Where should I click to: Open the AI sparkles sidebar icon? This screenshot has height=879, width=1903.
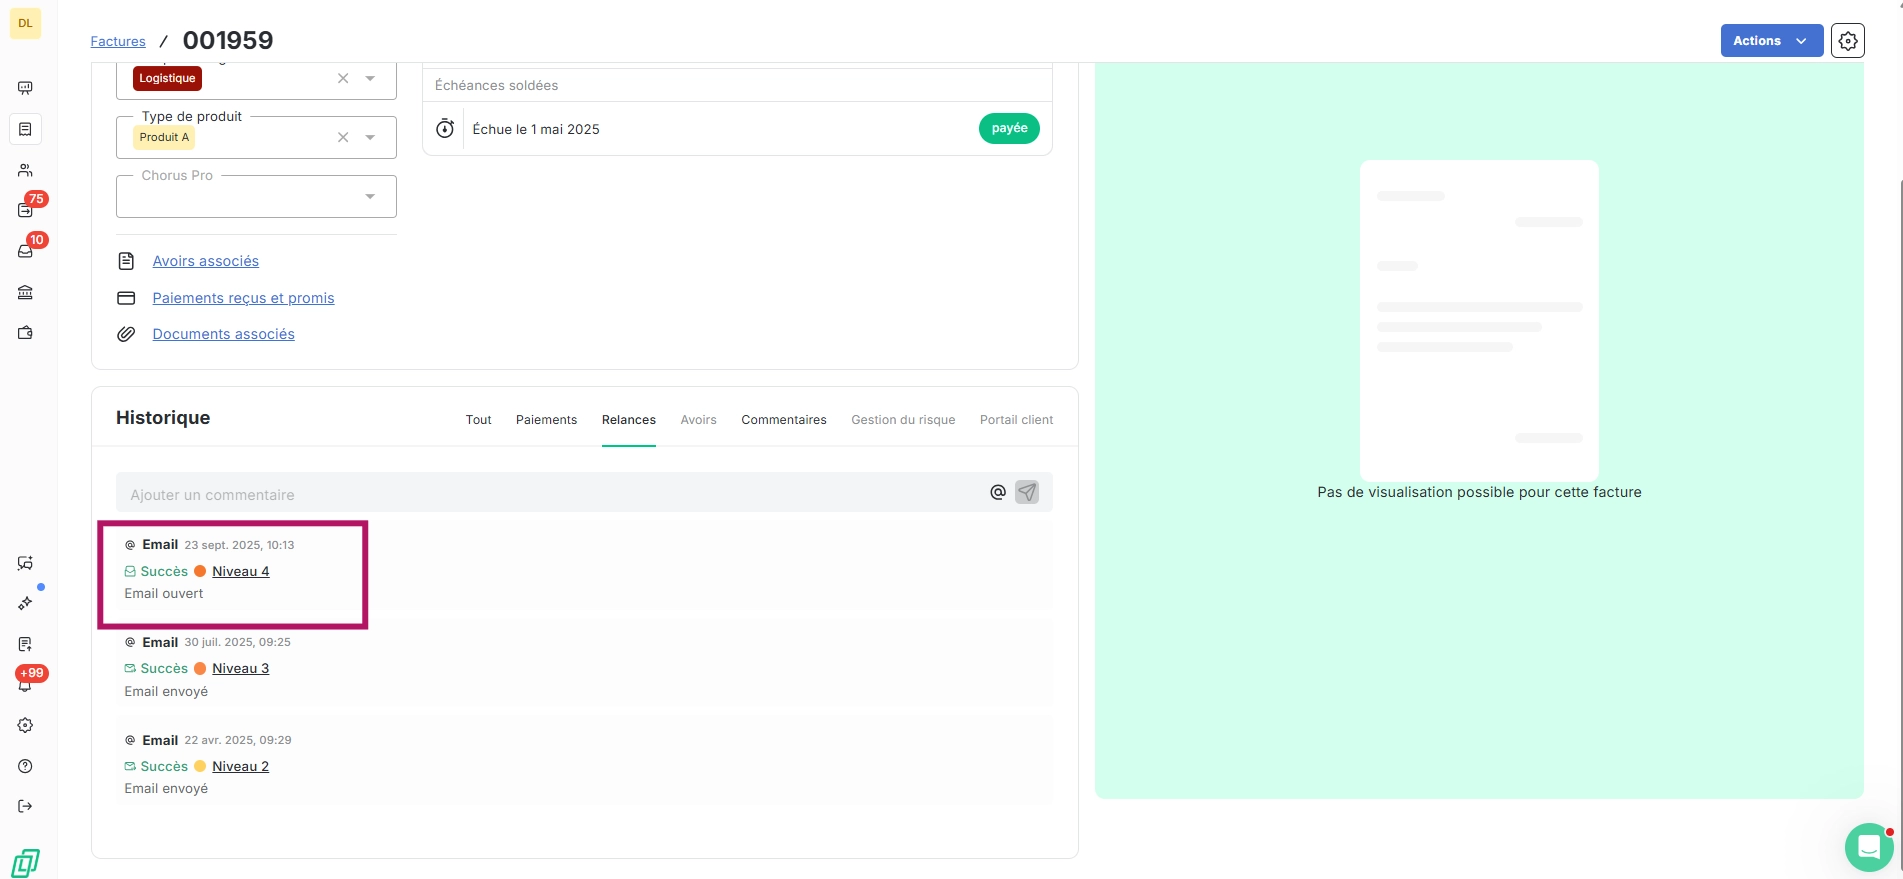tap(25, 603)
